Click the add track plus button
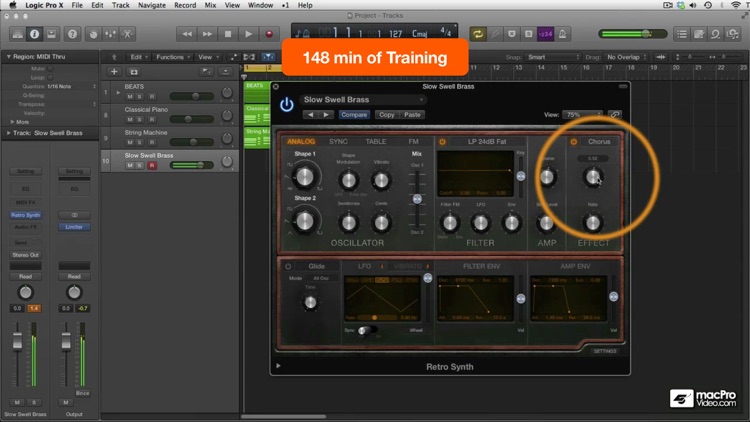 [x=114, y=72]
